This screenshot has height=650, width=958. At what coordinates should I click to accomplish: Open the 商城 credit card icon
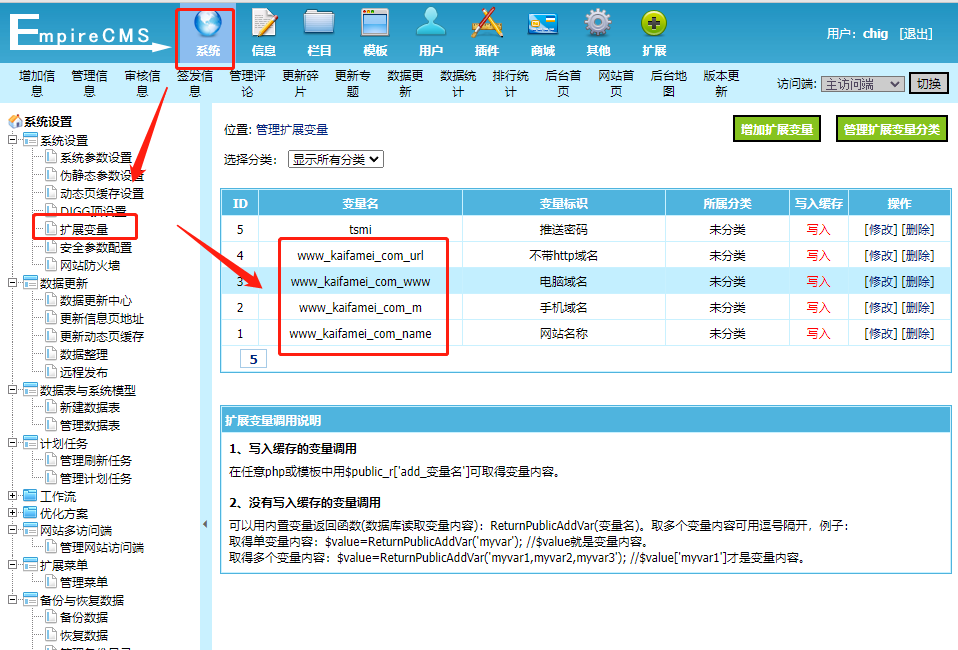[x=543, y=24]
